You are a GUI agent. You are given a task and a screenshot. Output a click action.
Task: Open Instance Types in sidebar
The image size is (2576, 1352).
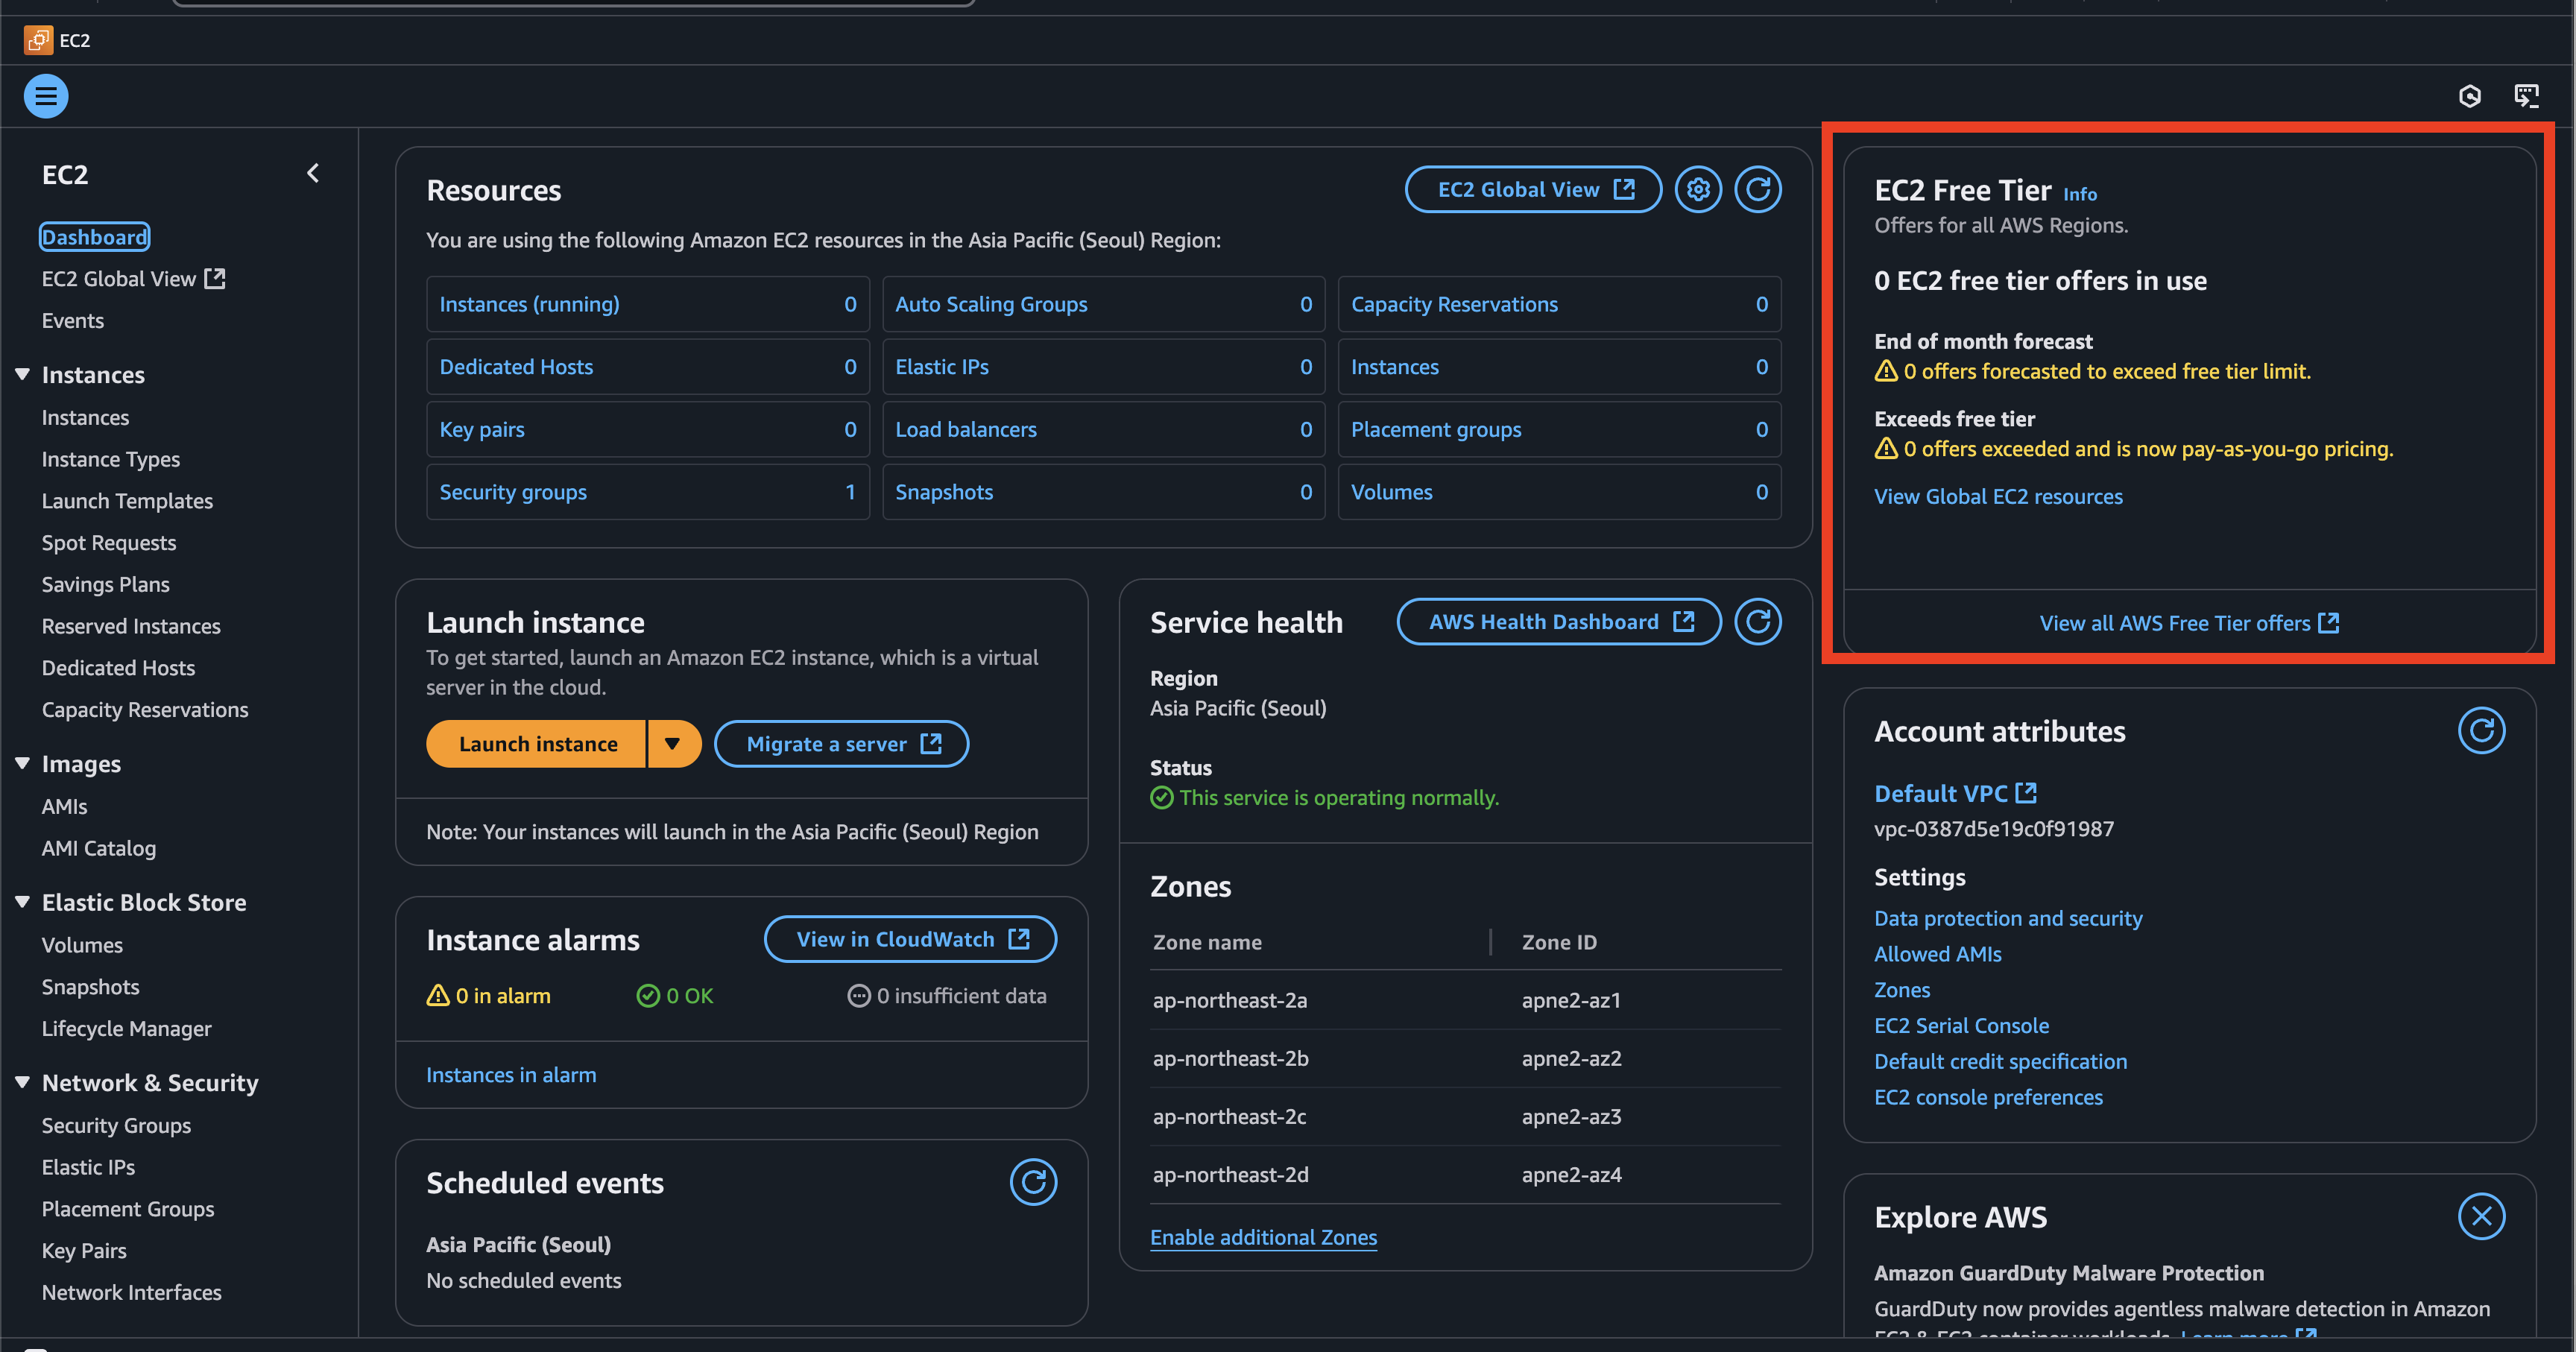(111, 459)
